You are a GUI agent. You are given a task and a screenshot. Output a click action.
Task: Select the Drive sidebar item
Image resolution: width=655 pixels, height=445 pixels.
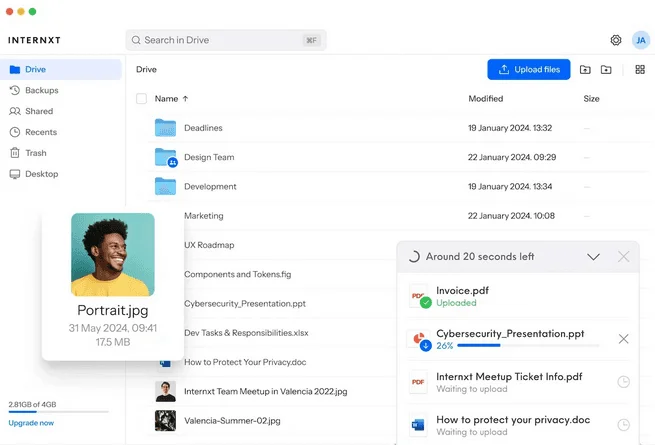pos(61,69)
